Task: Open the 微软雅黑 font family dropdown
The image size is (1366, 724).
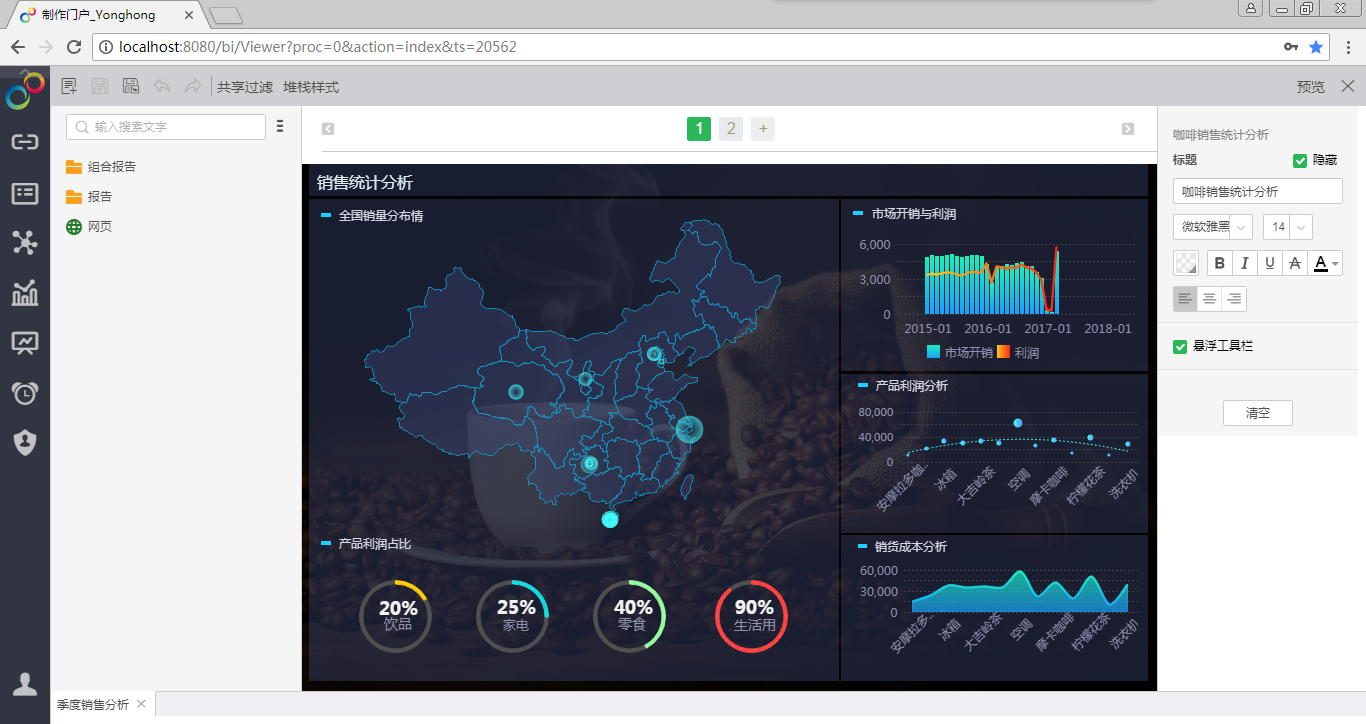Action: coord(1212,227)
